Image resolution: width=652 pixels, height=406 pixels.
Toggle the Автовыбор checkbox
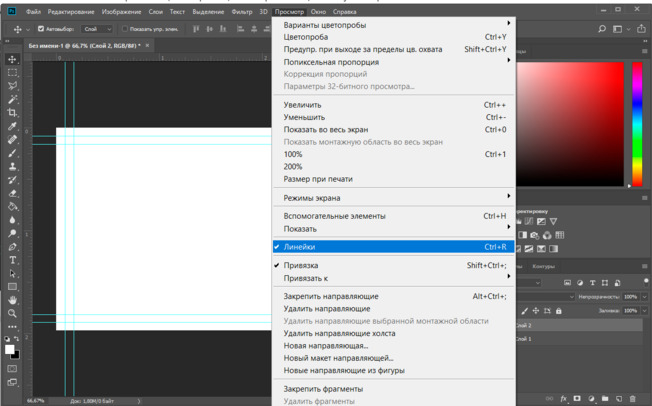[41, 29]
